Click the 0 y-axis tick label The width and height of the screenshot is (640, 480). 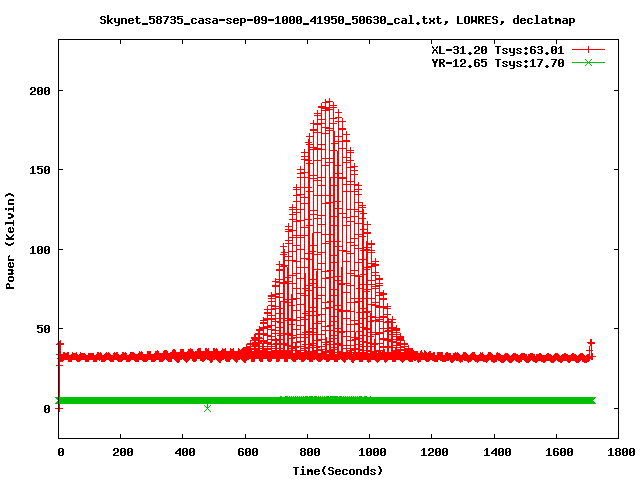47,409
